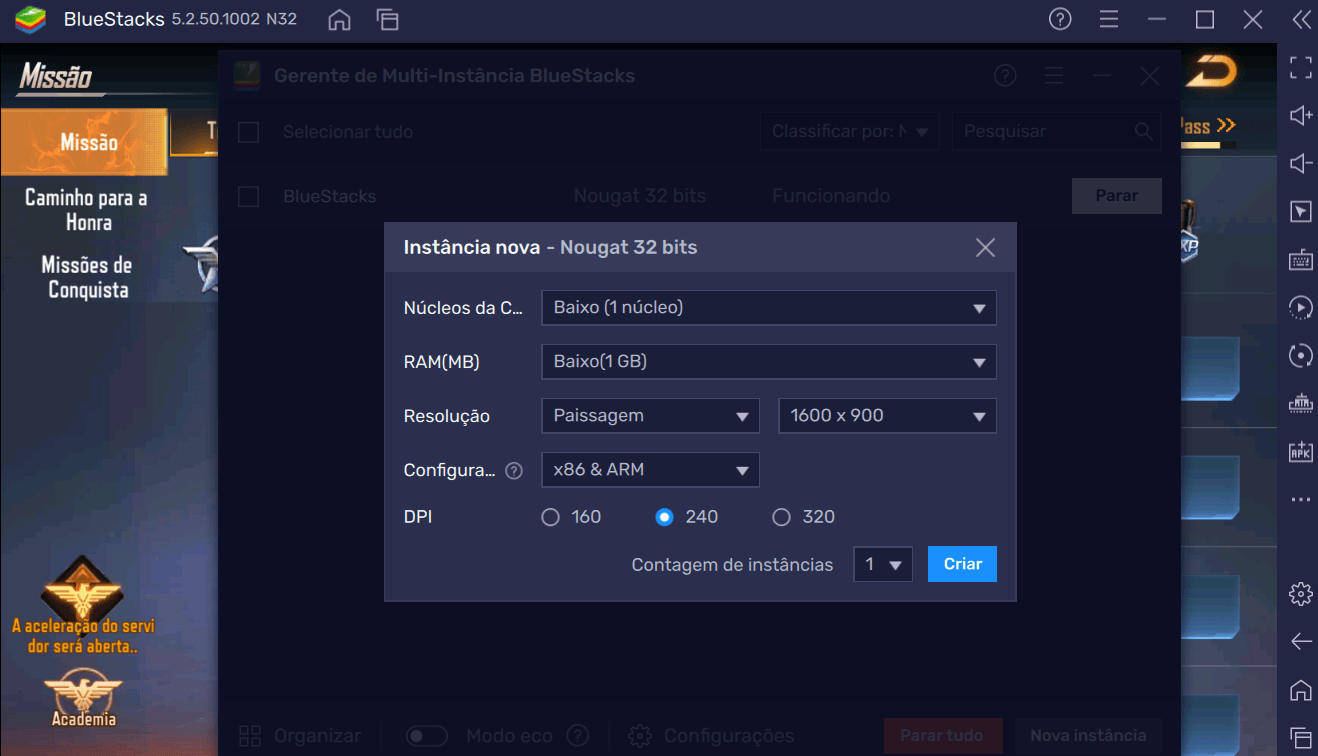Open the multi-window recent apps icon in title bar
The image size is (1318, 756).
pos(387,19)
